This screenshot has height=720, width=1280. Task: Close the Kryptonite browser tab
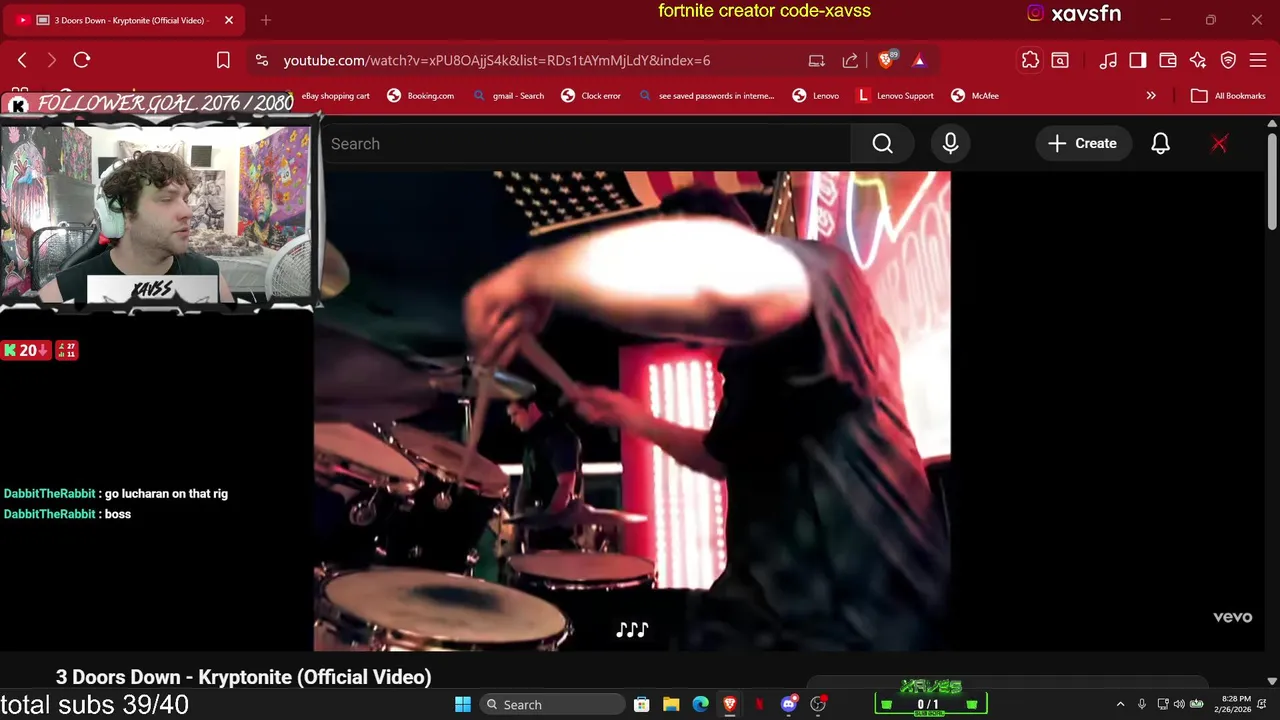tap(228, 20)
